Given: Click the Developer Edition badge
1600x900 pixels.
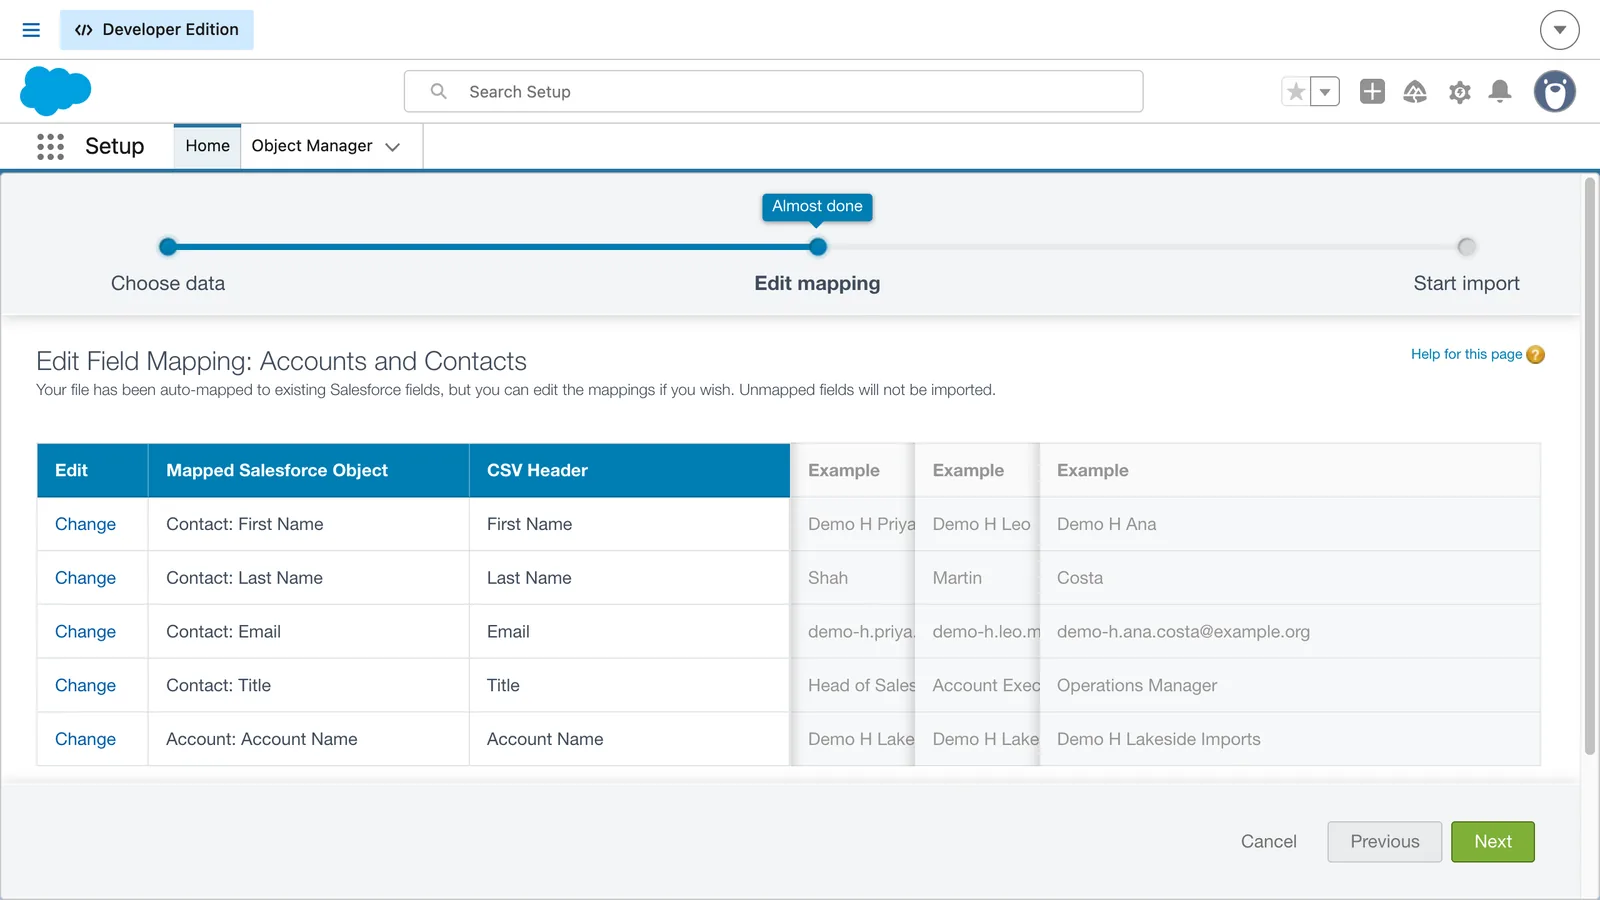Looking at the screenshot, I should pyautogui.click(x=157, y=30).
